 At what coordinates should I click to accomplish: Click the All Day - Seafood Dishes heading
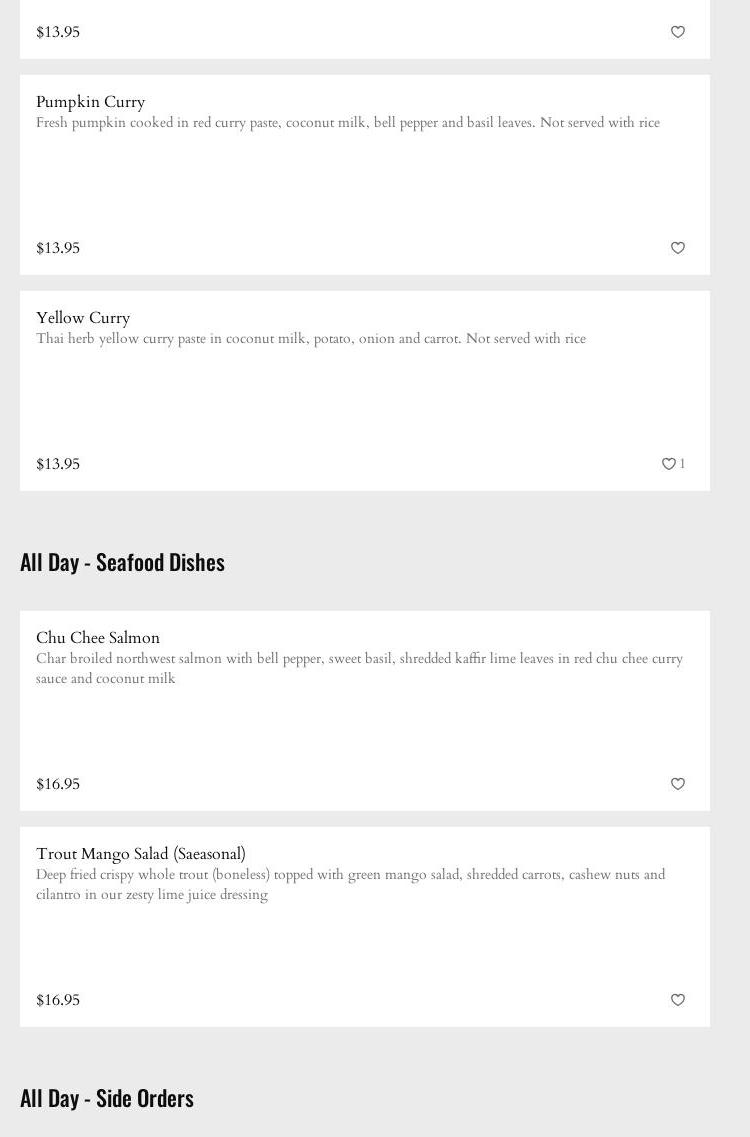[122, 562]
